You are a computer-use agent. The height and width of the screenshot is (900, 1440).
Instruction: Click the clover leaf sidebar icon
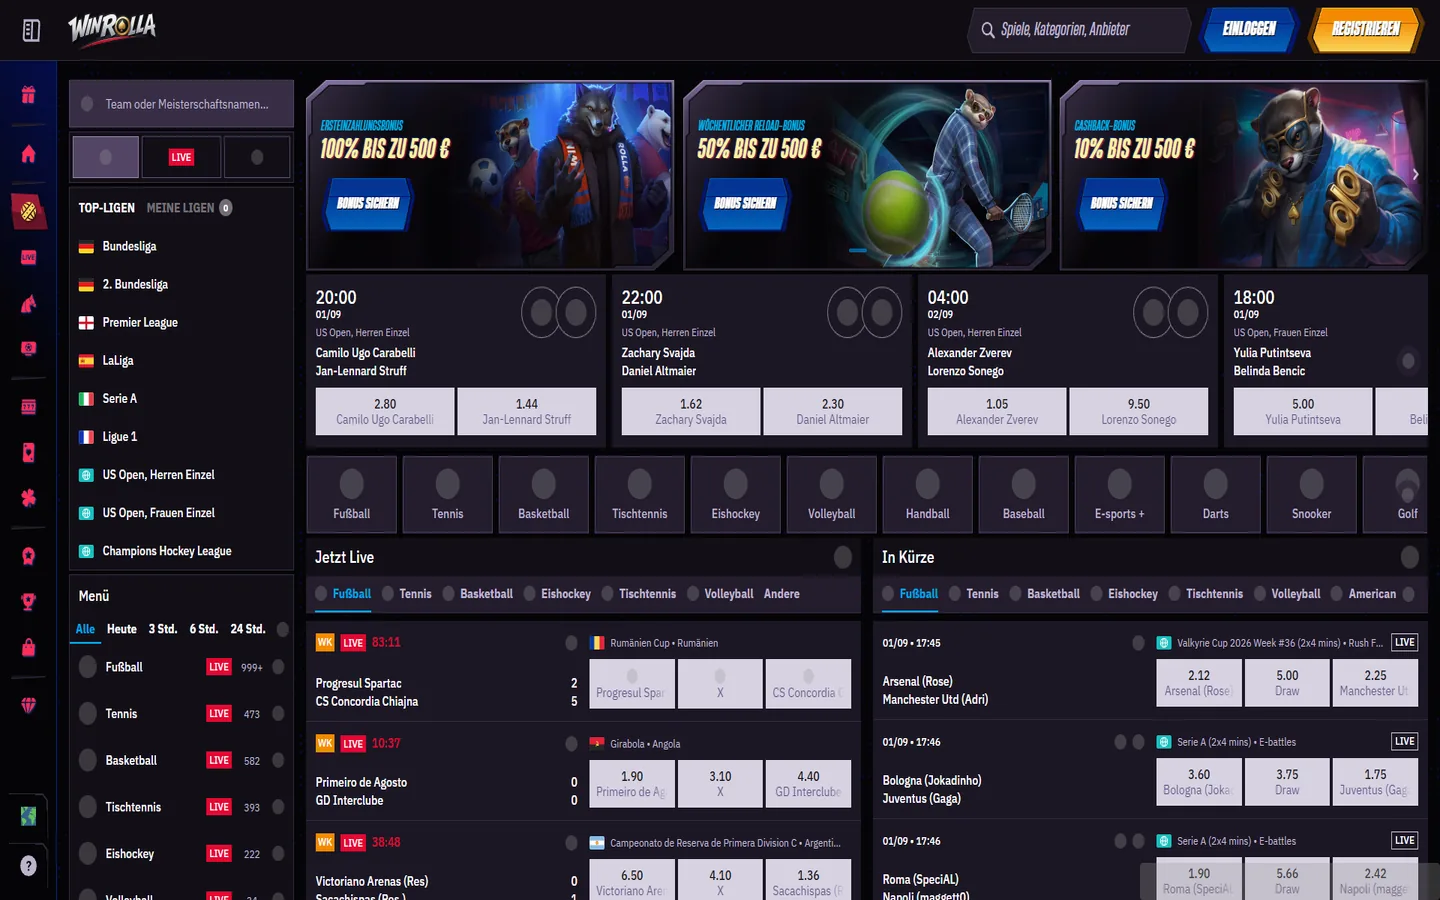point(28,498)
